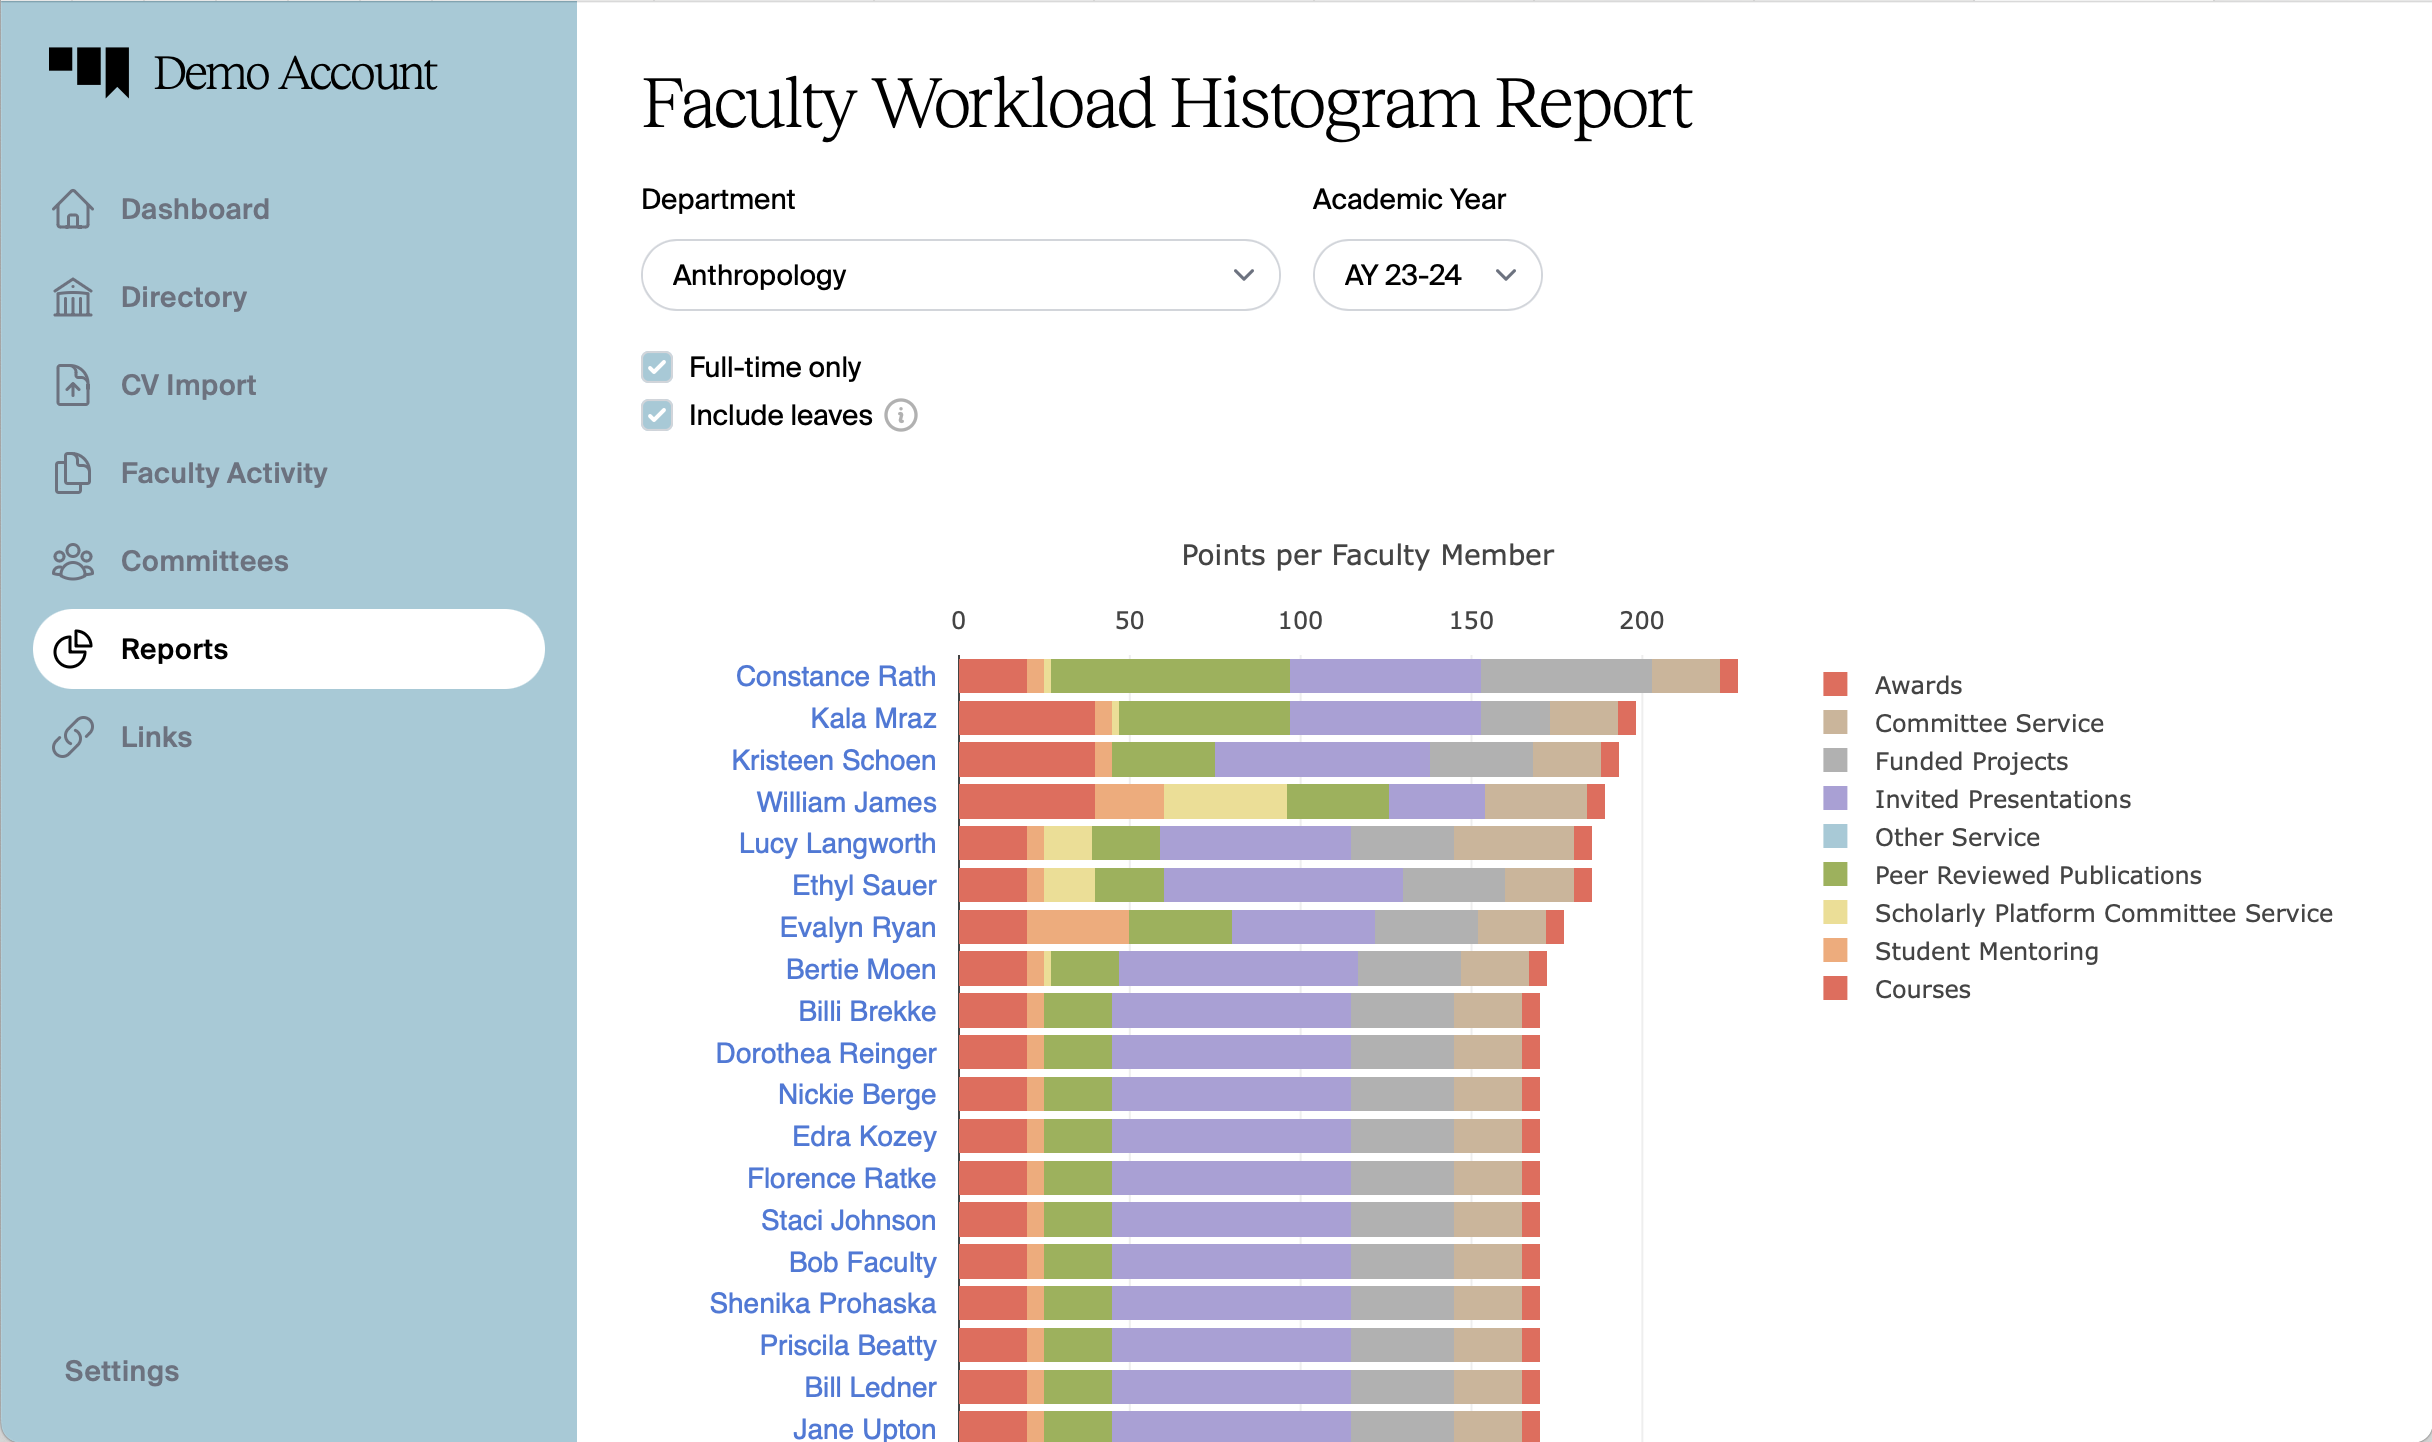This screenshot has height=1442, width=2432.
Task: Click the Demo Account logo icon
Action: (90, 72)
